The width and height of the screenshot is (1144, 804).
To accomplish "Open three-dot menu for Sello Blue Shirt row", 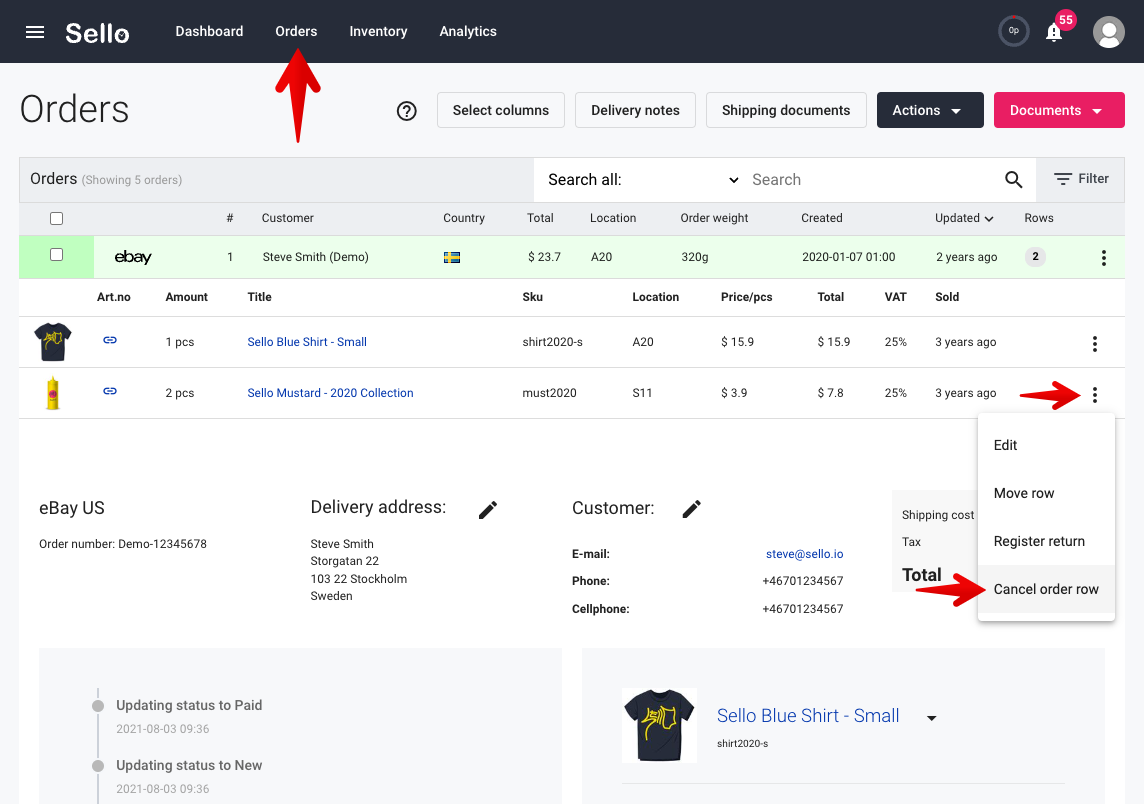I will click(x=1094, y=344).
